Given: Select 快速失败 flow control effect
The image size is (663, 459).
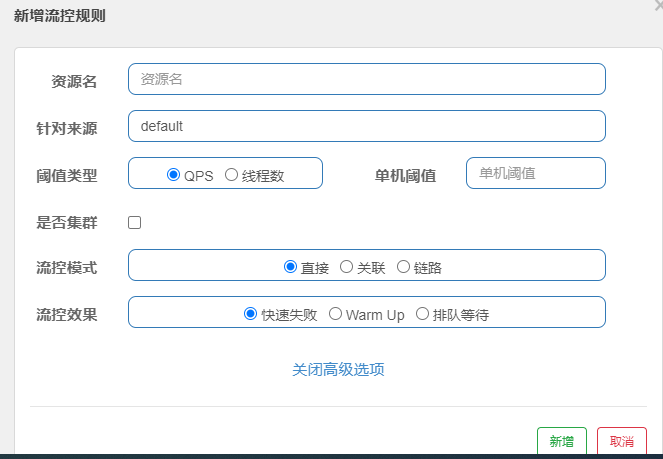Looking at the screenshot, I should click(x=250, y=314).
